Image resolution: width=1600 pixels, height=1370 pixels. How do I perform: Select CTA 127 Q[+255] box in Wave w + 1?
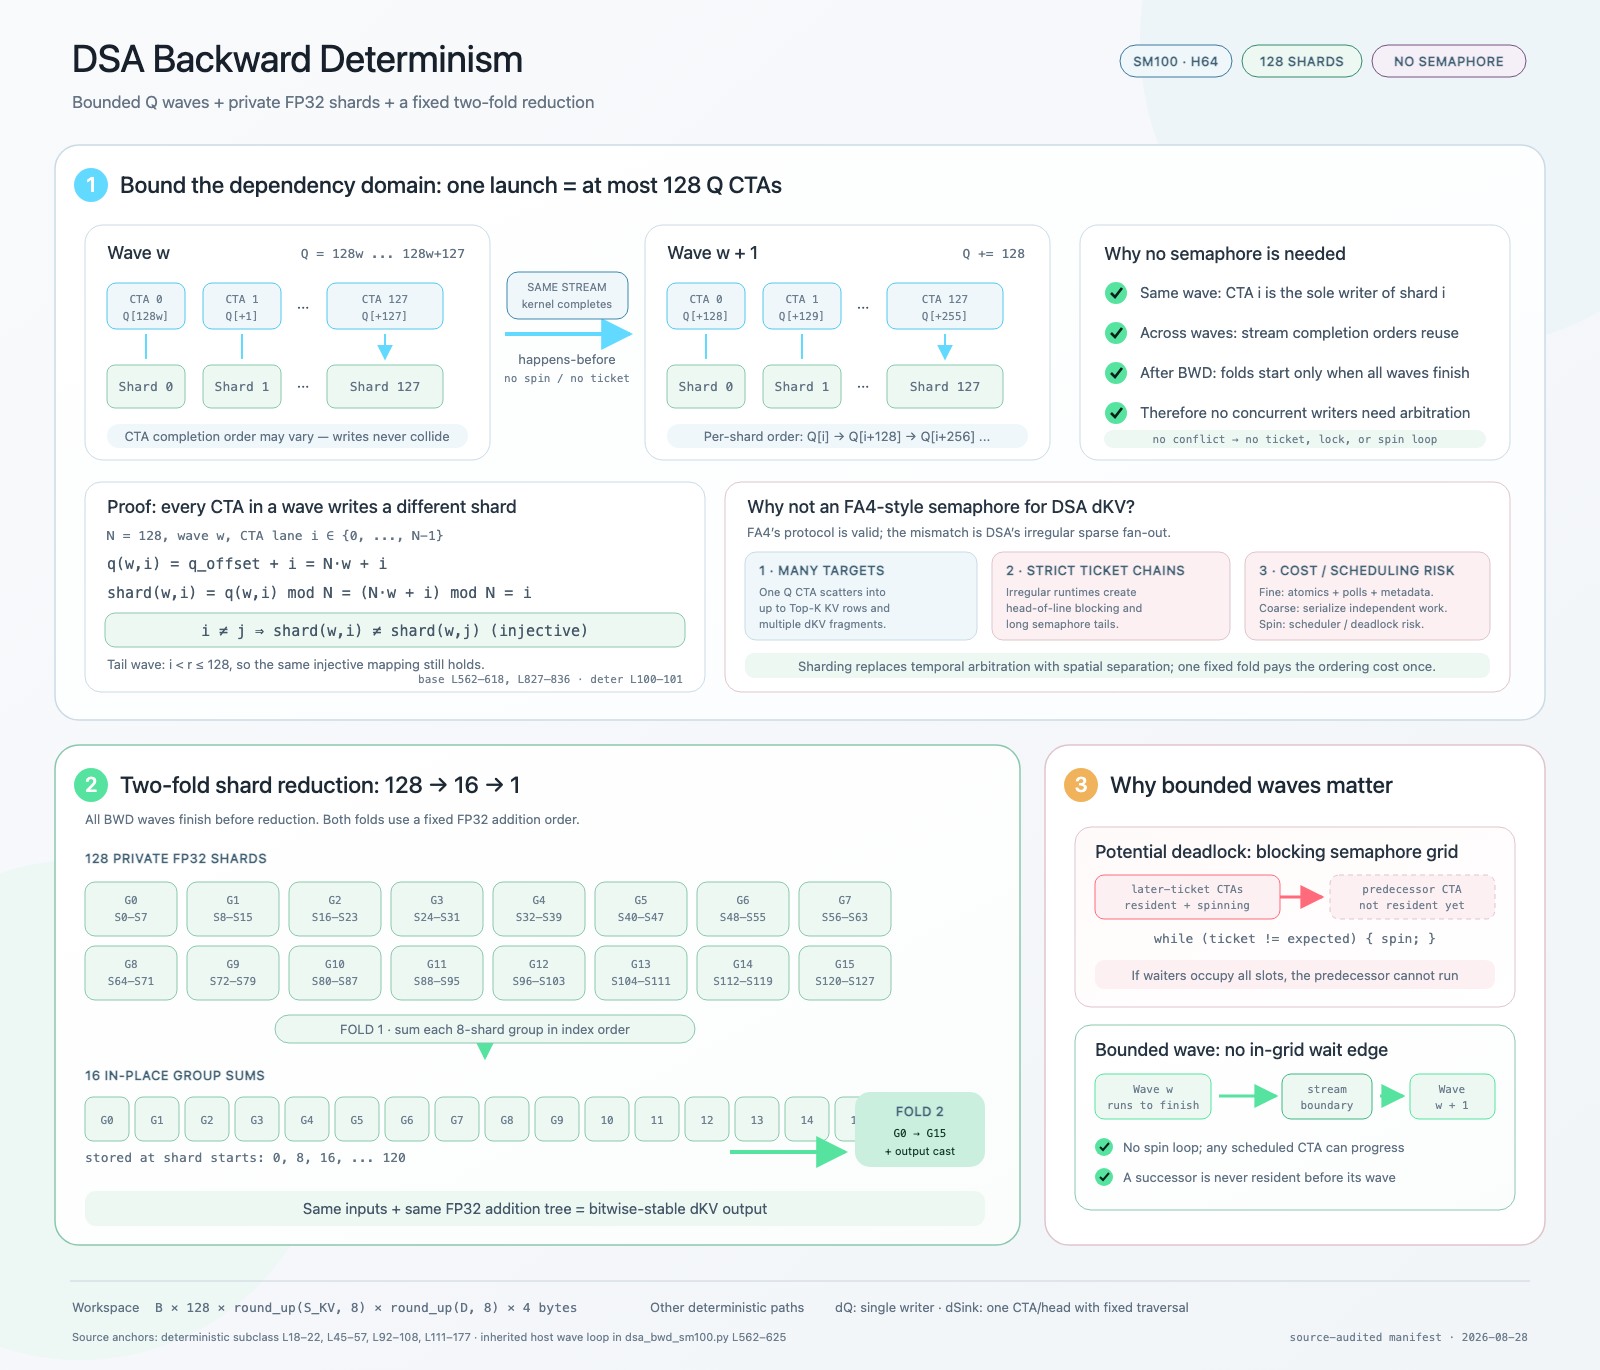(944, 307)
